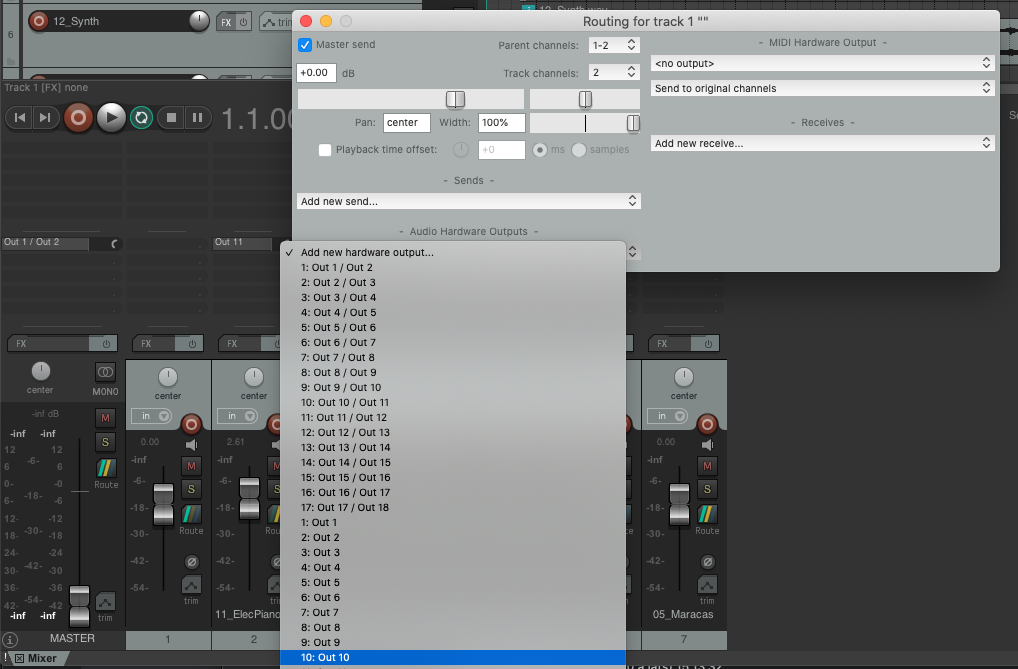Open the Route icon on track 1
The height and width of the screenshot is (669, 1018).
191,514
